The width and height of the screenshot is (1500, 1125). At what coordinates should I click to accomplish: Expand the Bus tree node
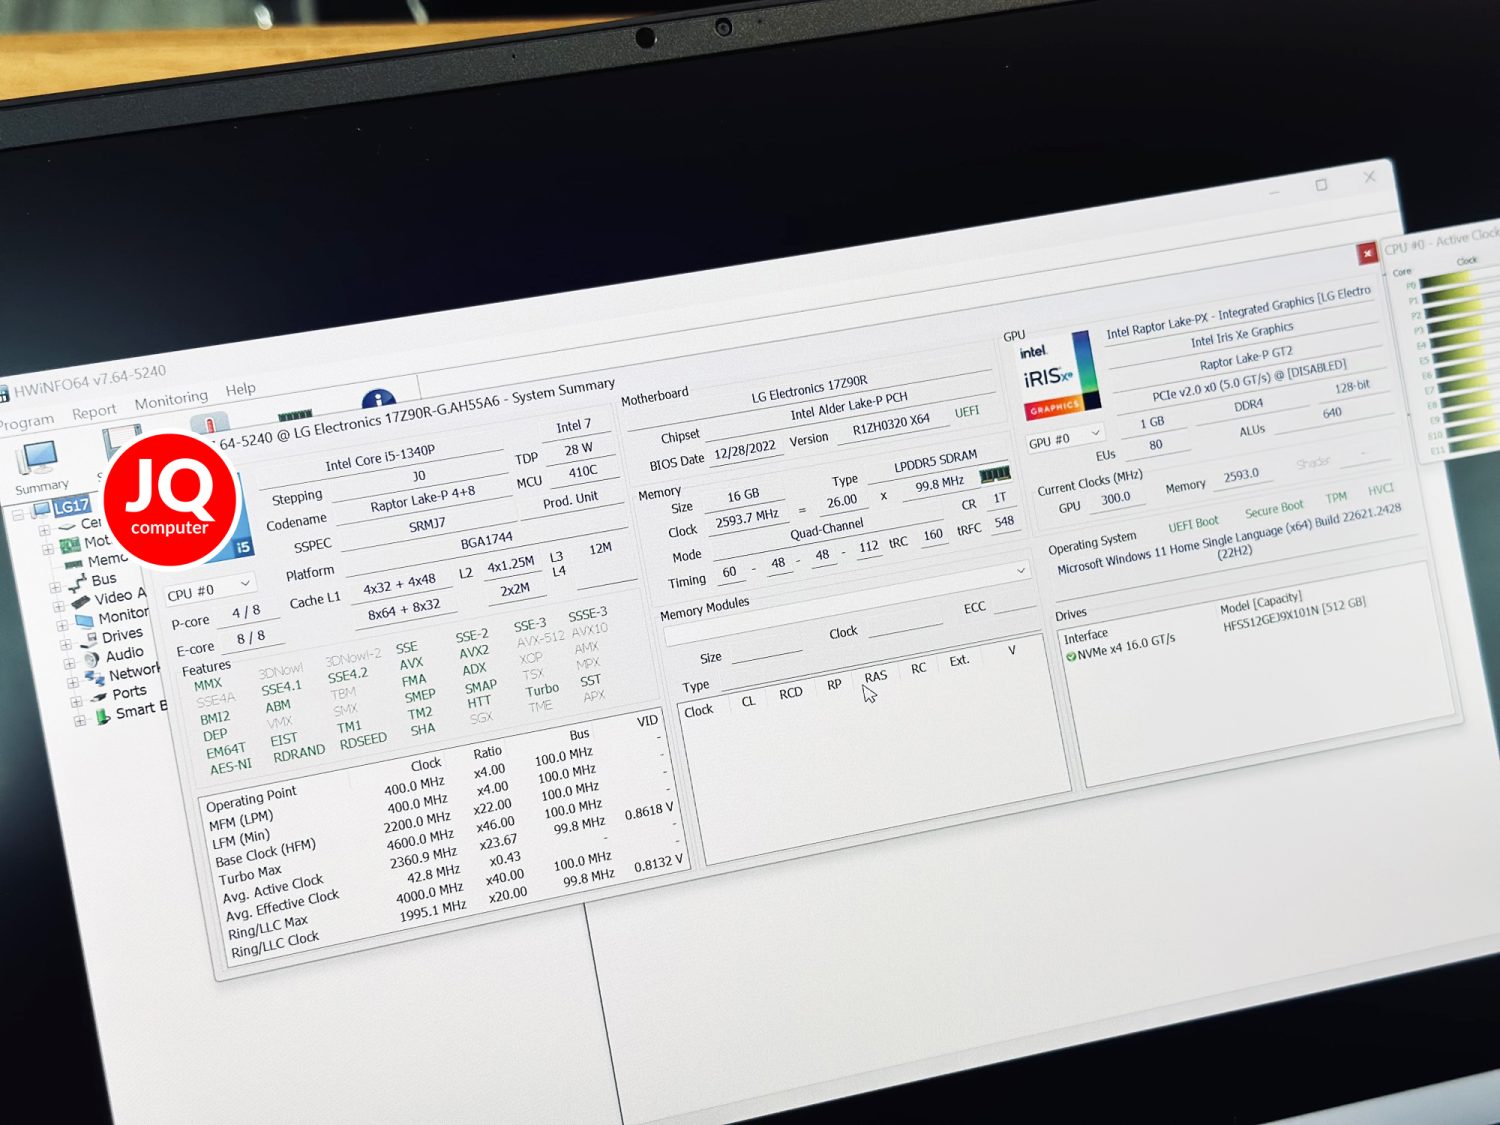pyautogui.click(x=56, y=587)
